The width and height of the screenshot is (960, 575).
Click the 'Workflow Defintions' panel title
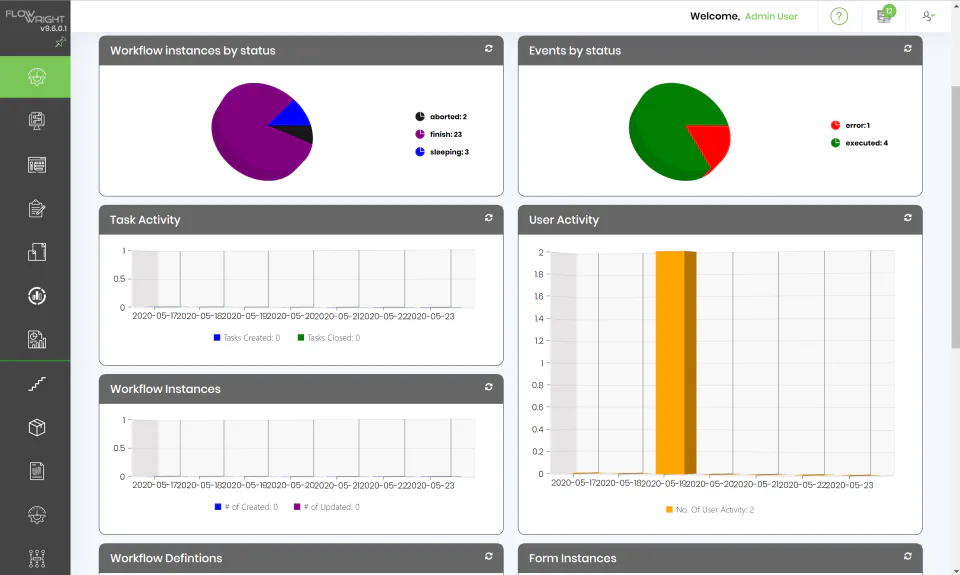pos(166,558)
